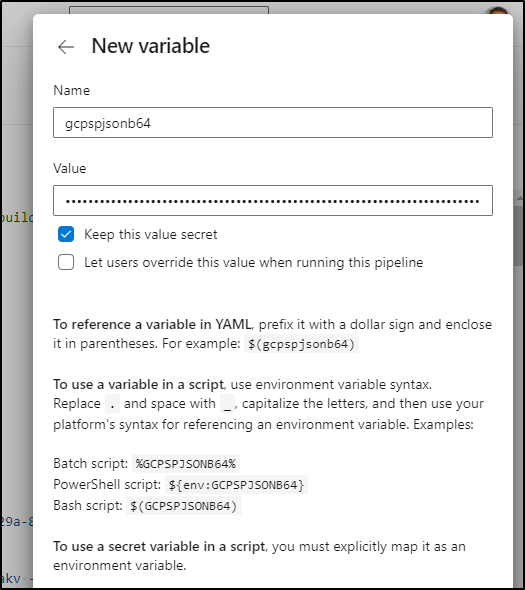This screenshot has width=525, height=590.
Task: Click the checkmark in Keep this value secret
Action: (66, 234)
